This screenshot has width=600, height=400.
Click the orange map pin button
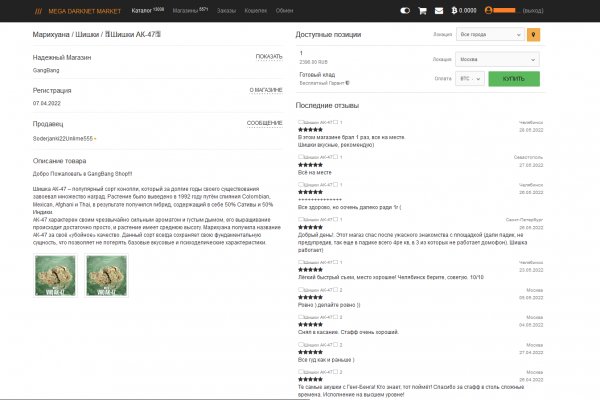click(x=533, y=34)
